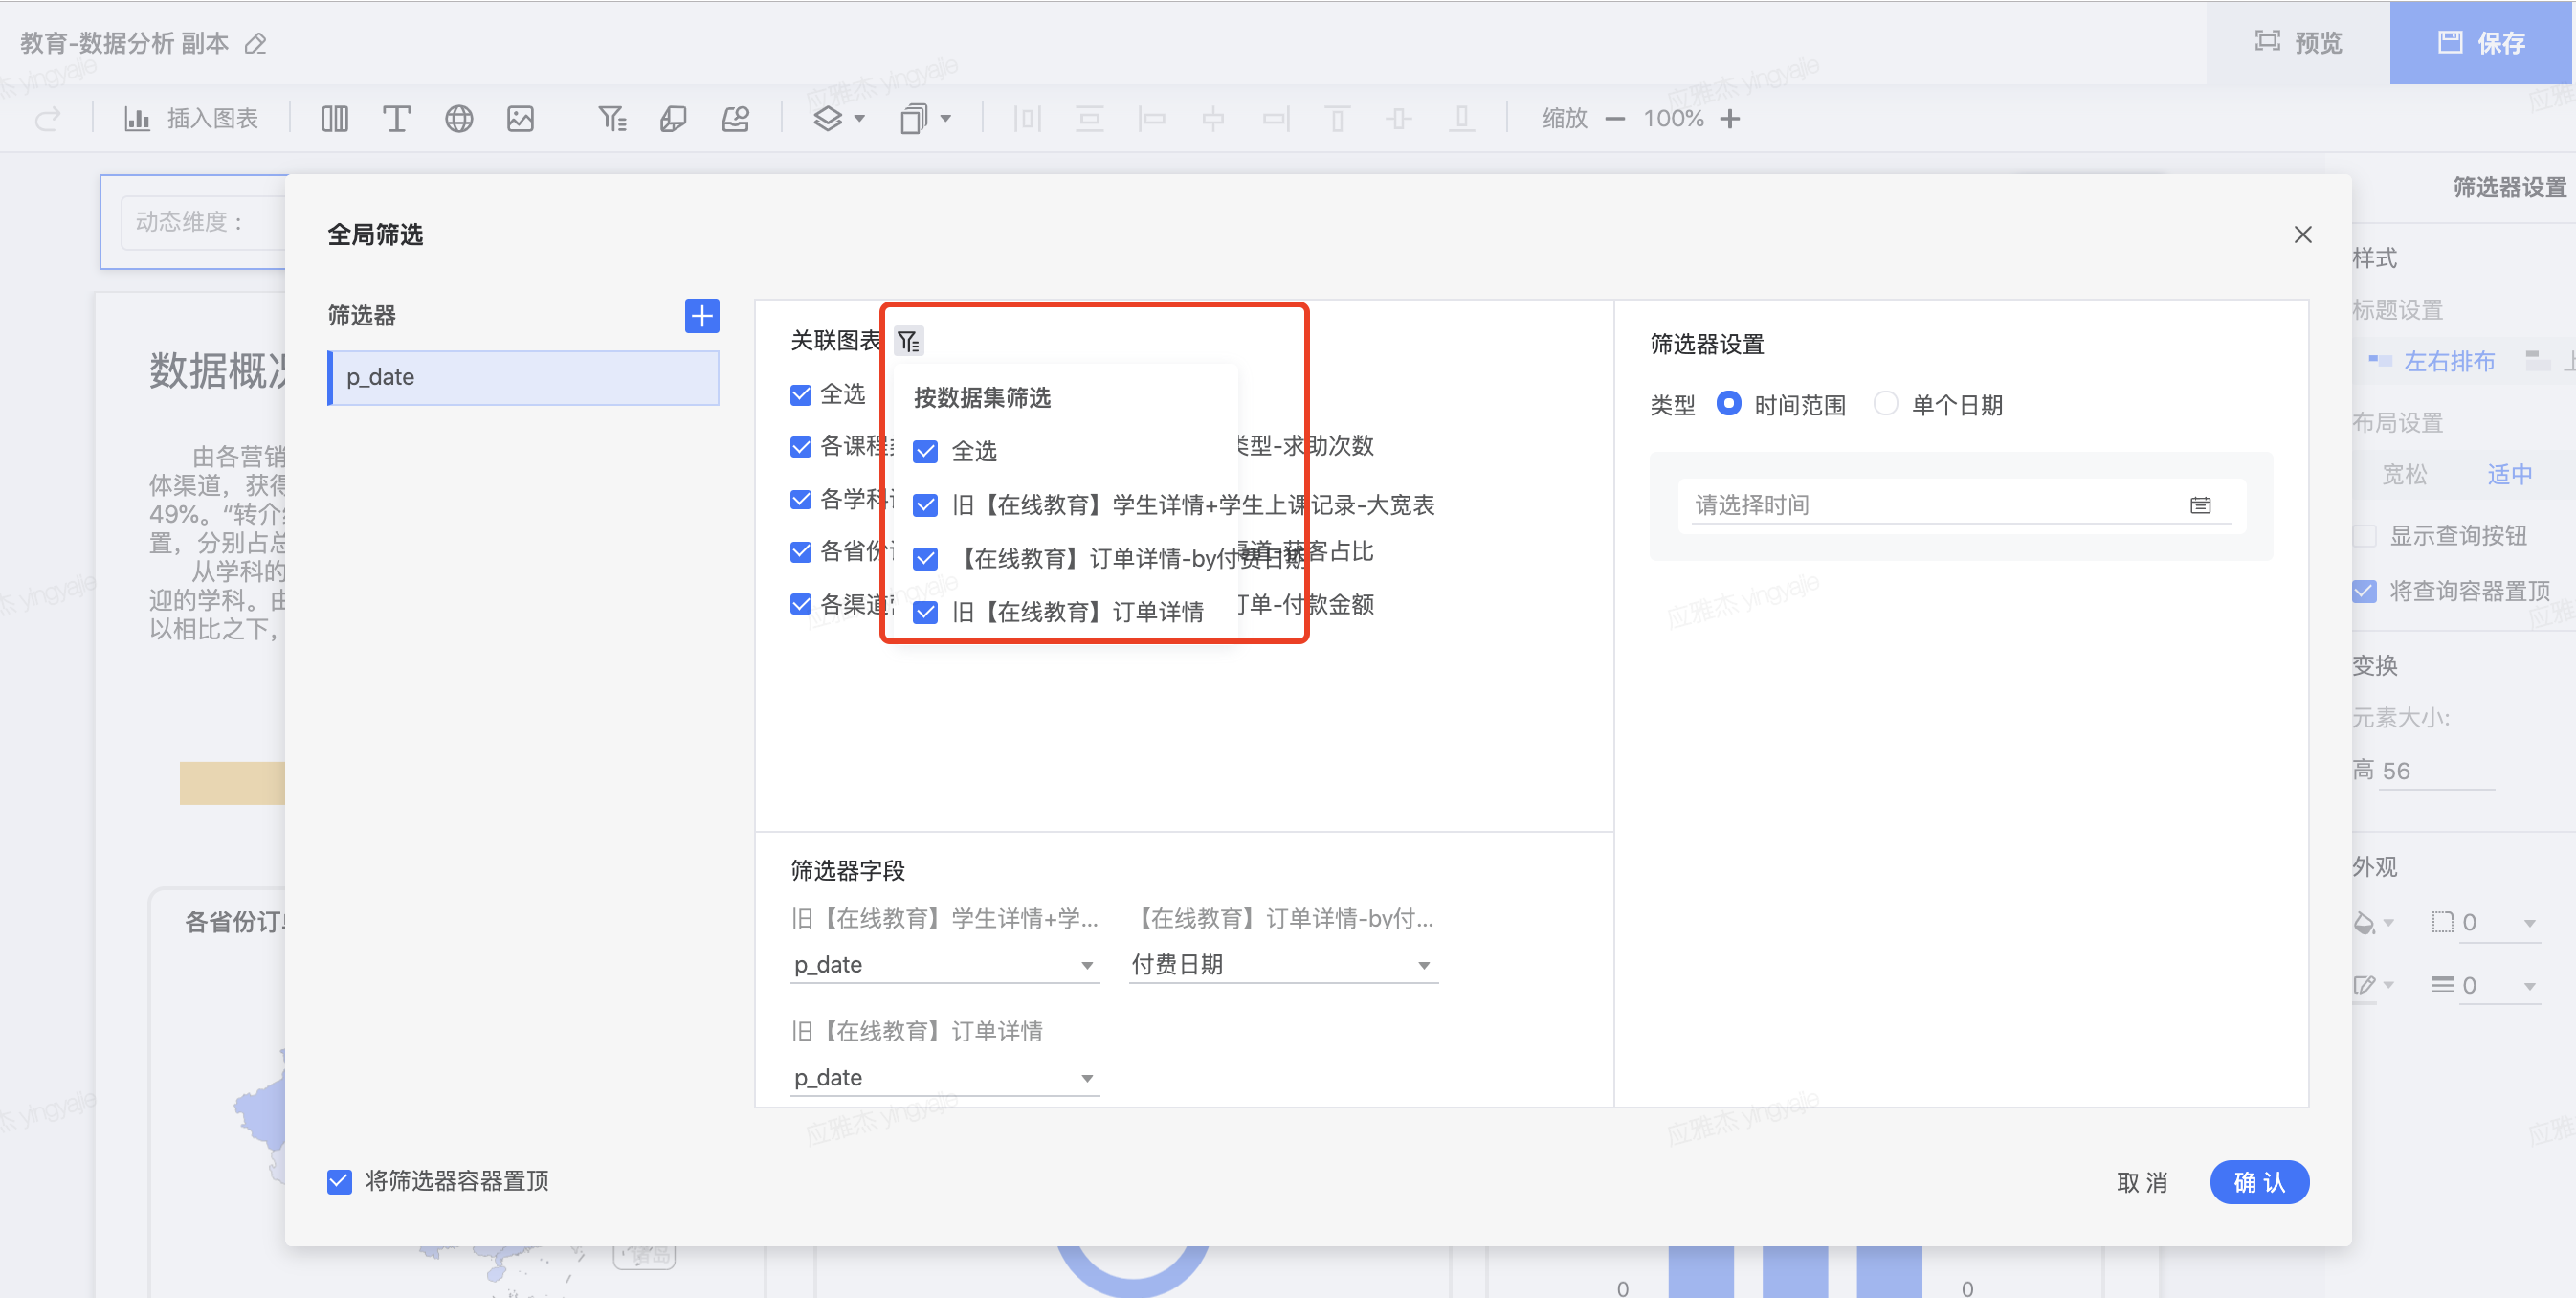2576x1298 pixels.
Task: Click the globe web embed icon
Action: [458, 119]
